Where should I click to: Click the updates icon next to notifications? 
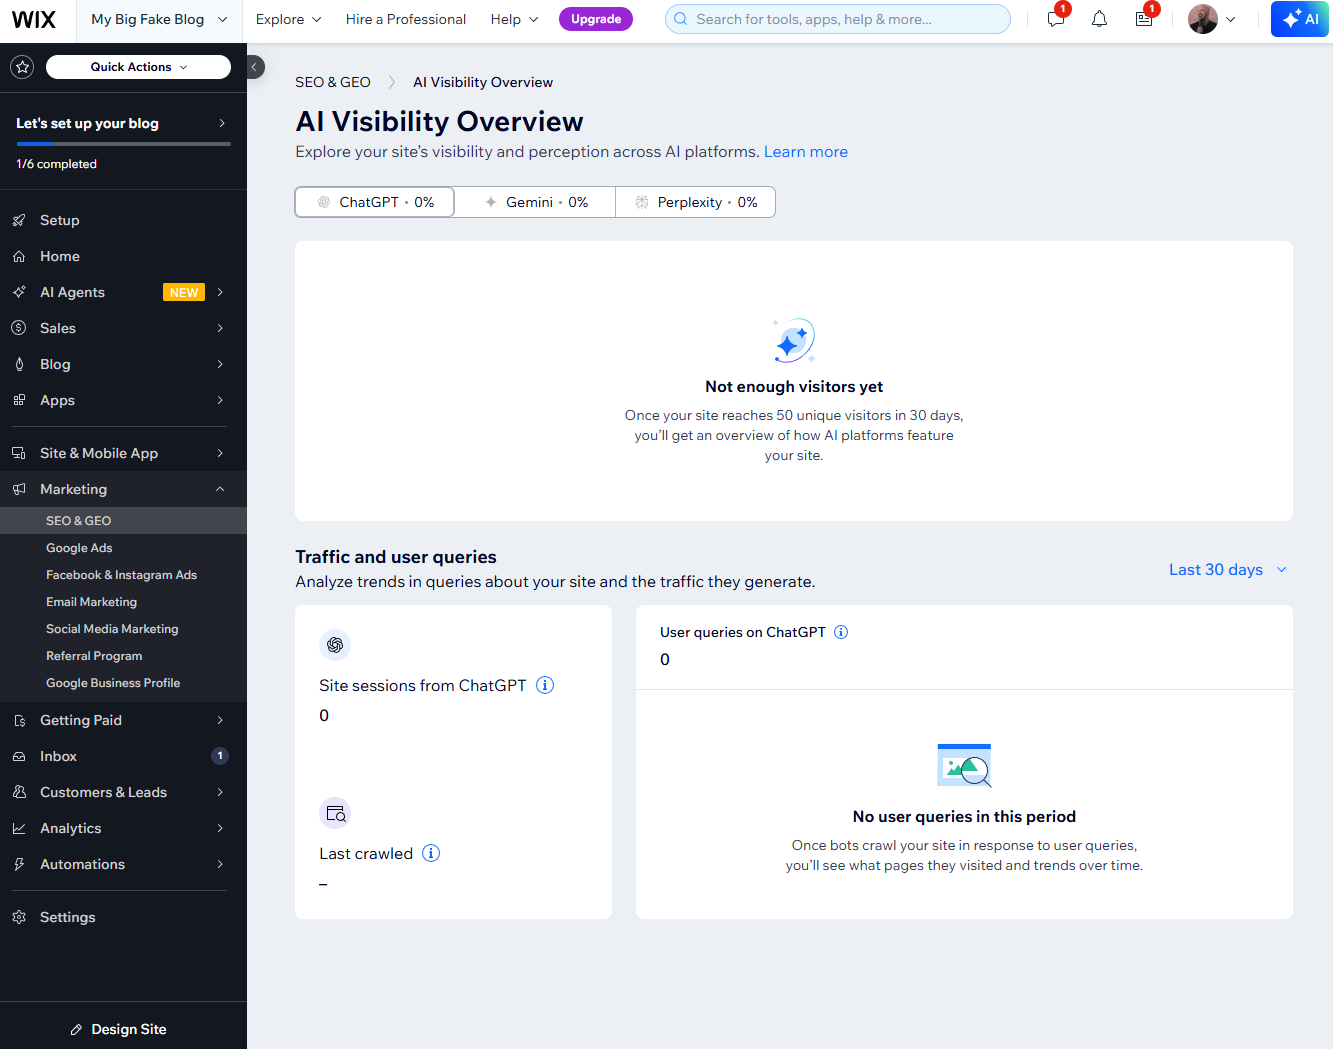[x=1144, y=18]
